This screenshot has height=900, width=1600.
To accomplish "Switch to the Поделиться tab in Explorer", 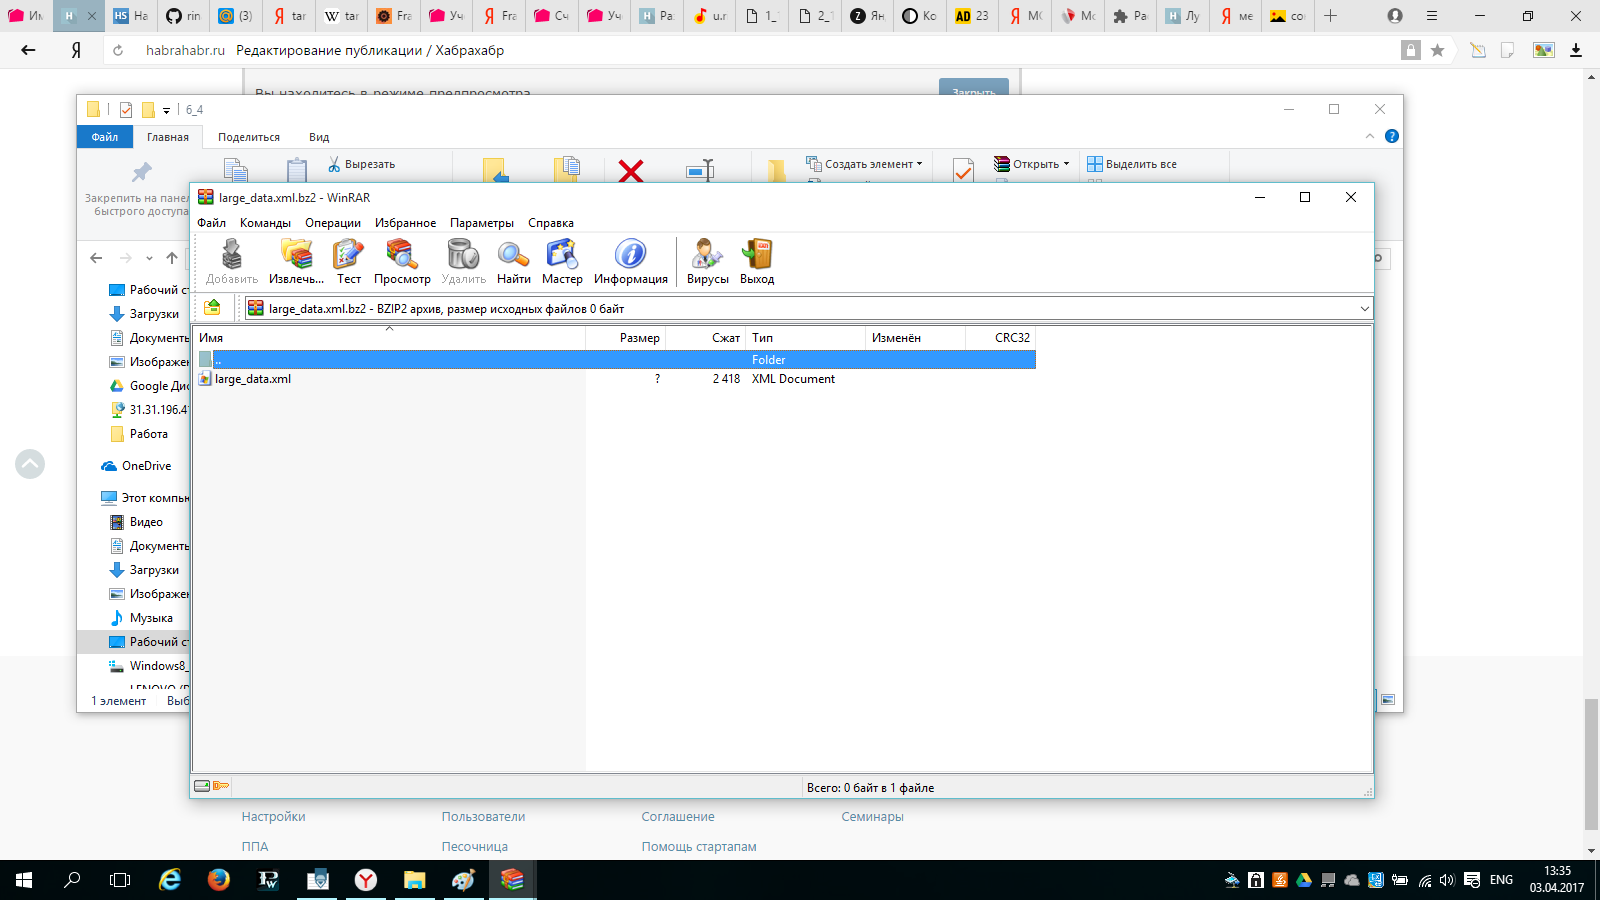I will tap(249, 137).
